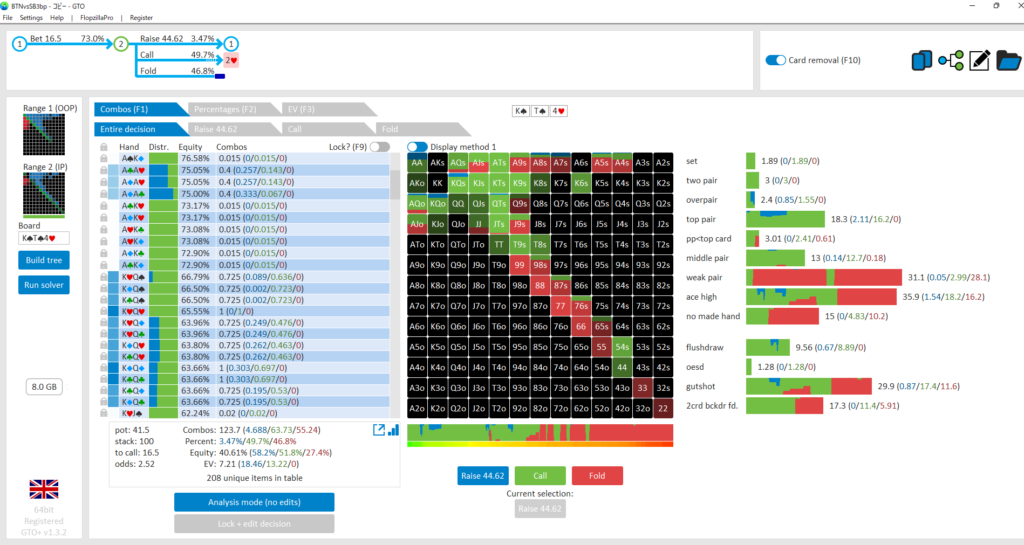This screenshot has height=545, width=1024.
Task: Click the export pop-out icon in summary box
Action: point(380,429)
